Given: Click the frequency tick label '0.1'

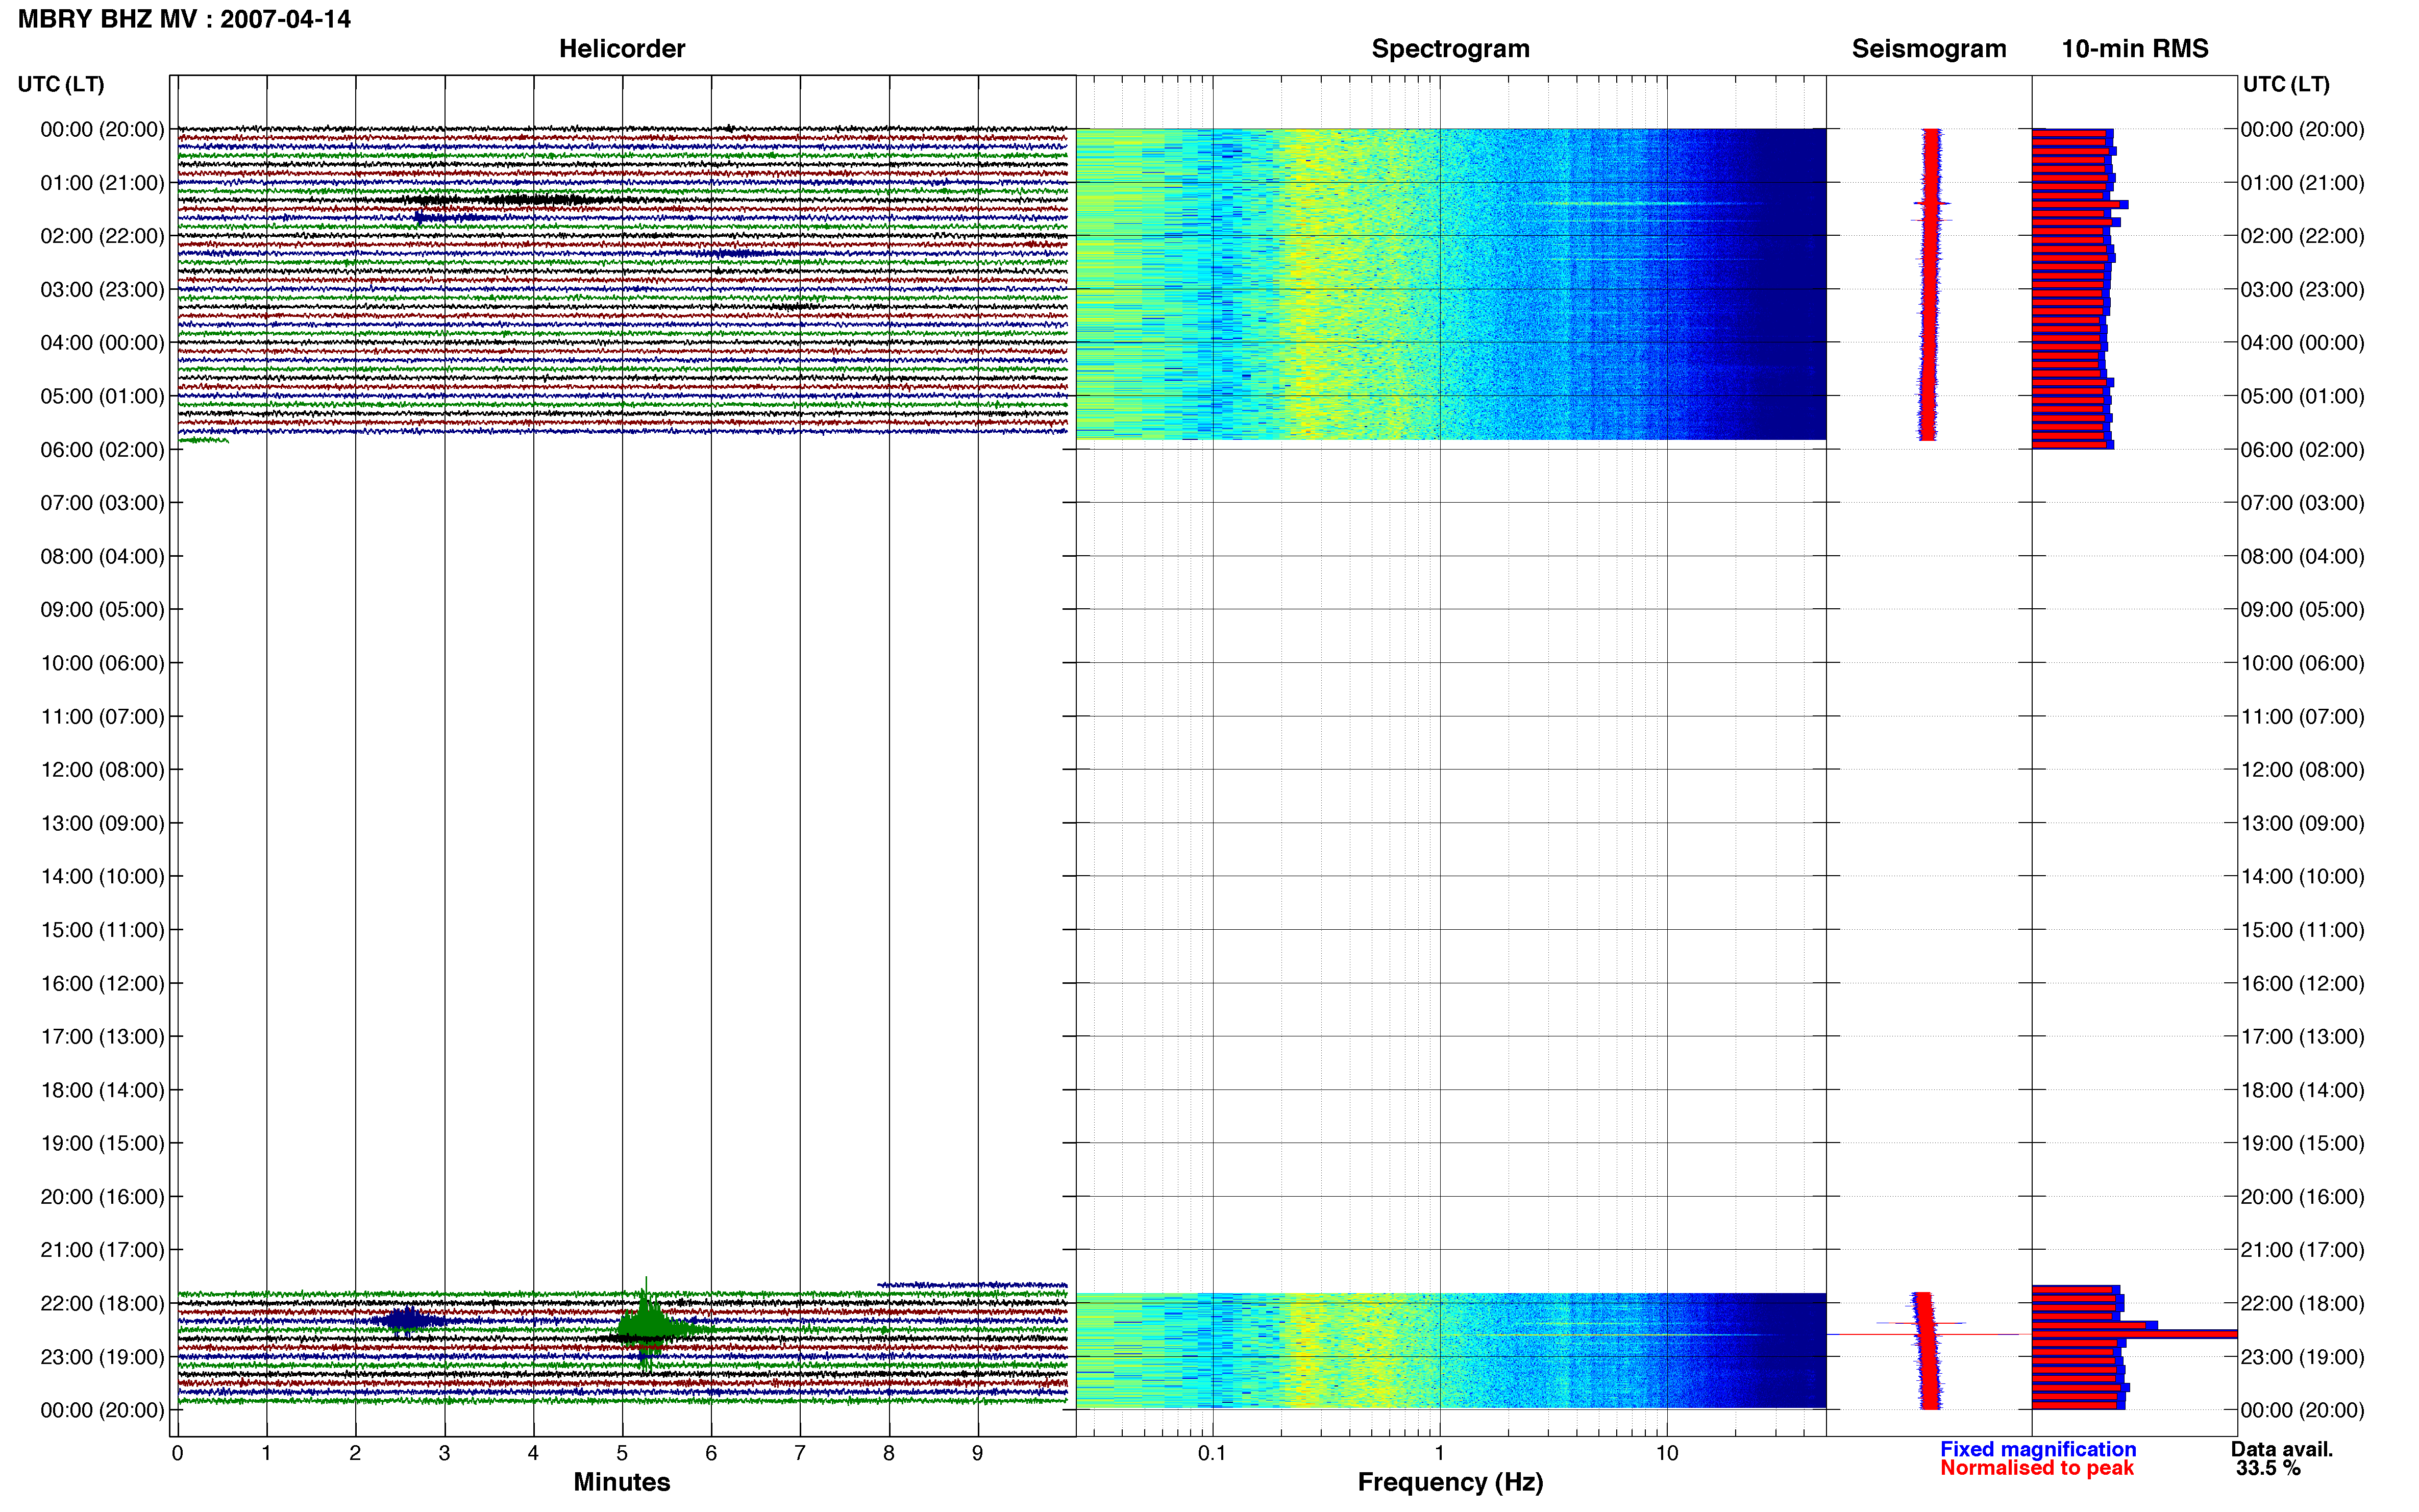Looking at the screenshot, I should (x=1212, y=1453).
